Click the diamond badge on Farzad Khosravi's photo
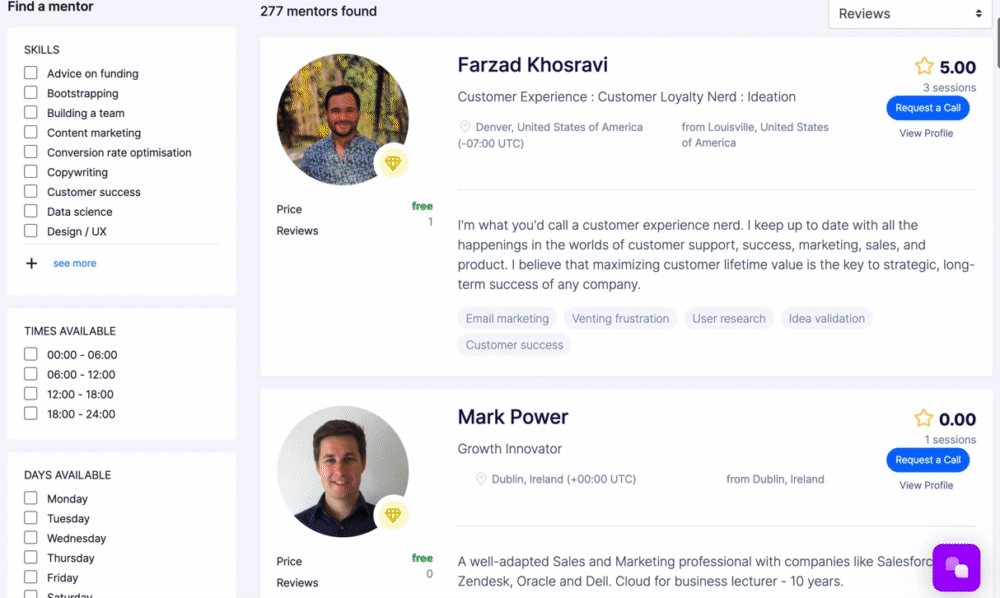 coord(392,163)
